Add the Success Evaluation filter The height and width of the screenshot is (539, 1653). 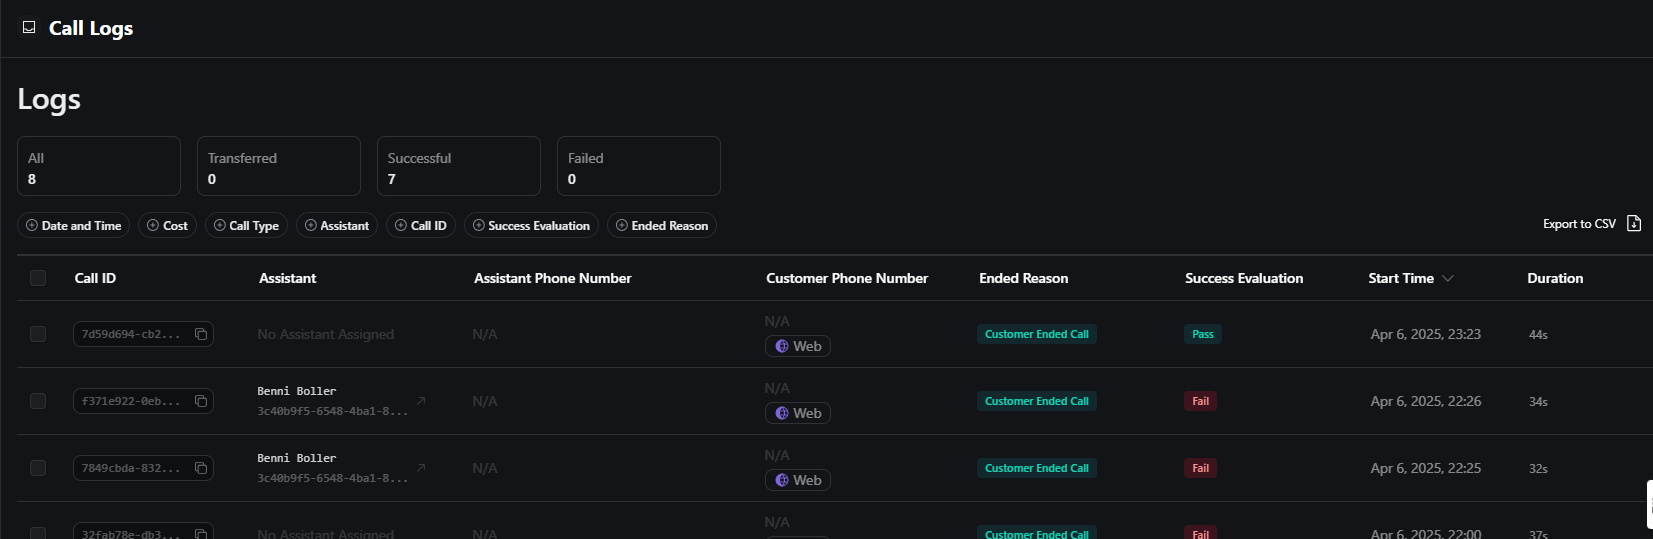(531, 225)
